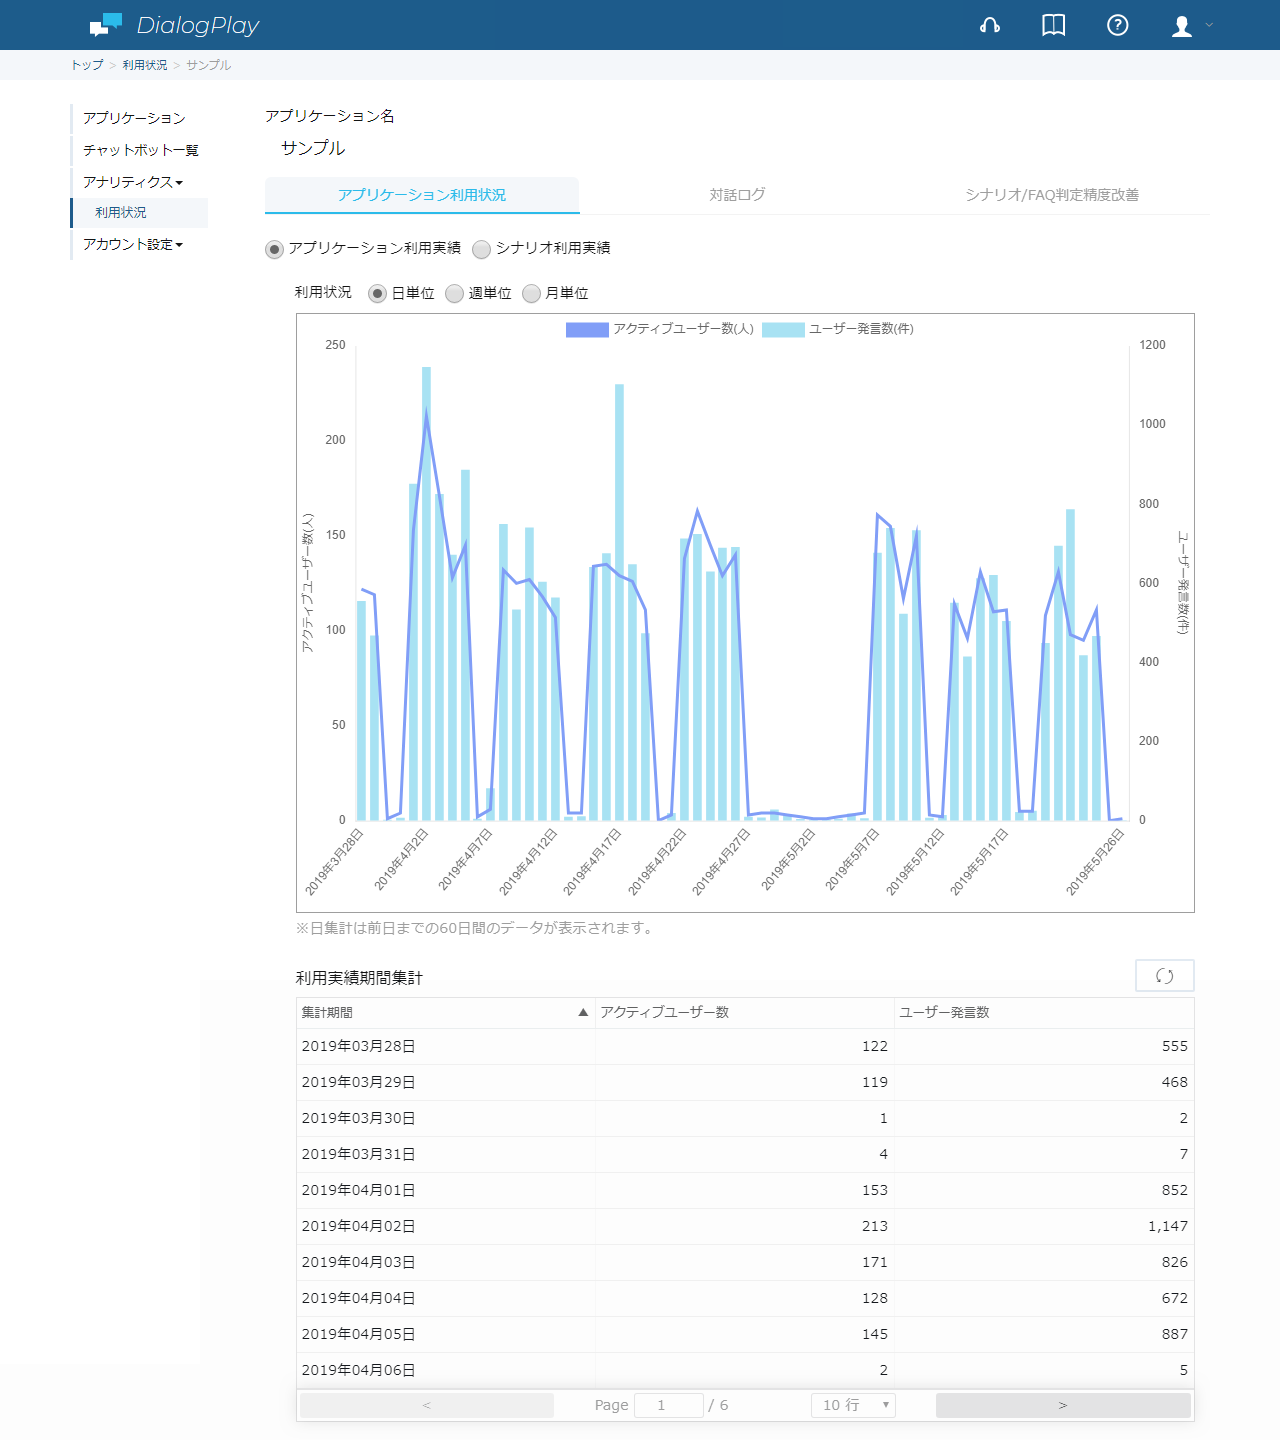Click the 2019年03月28日 table row
This screenshot has width=1280, height=1440.
[745, 1046]
